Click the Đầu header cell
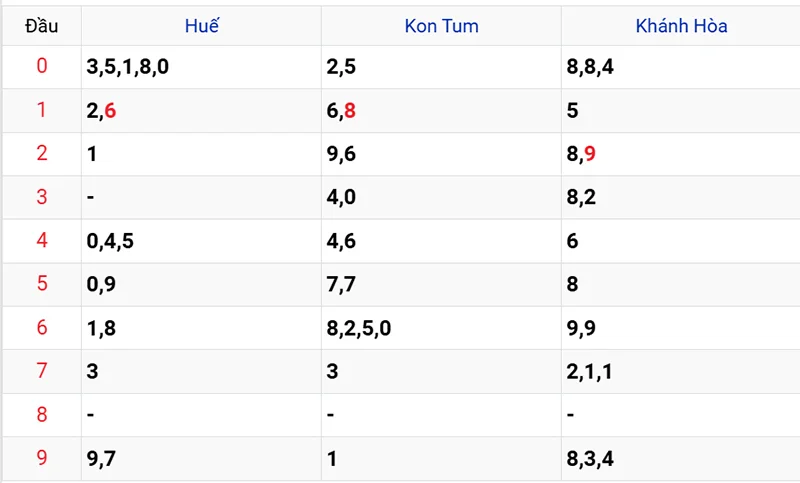This screenshot has height=483, width=800. click(x=41, y=26)
